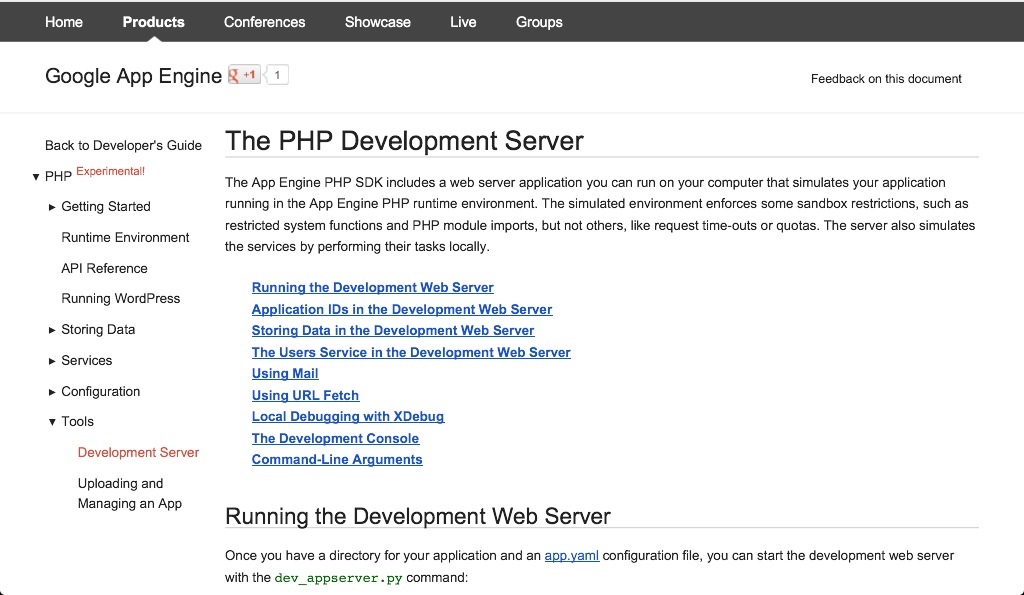1024x595 pixels.
Task: Jump to The Users Service link
Action: pyautogui.click(x=411, y=352)
